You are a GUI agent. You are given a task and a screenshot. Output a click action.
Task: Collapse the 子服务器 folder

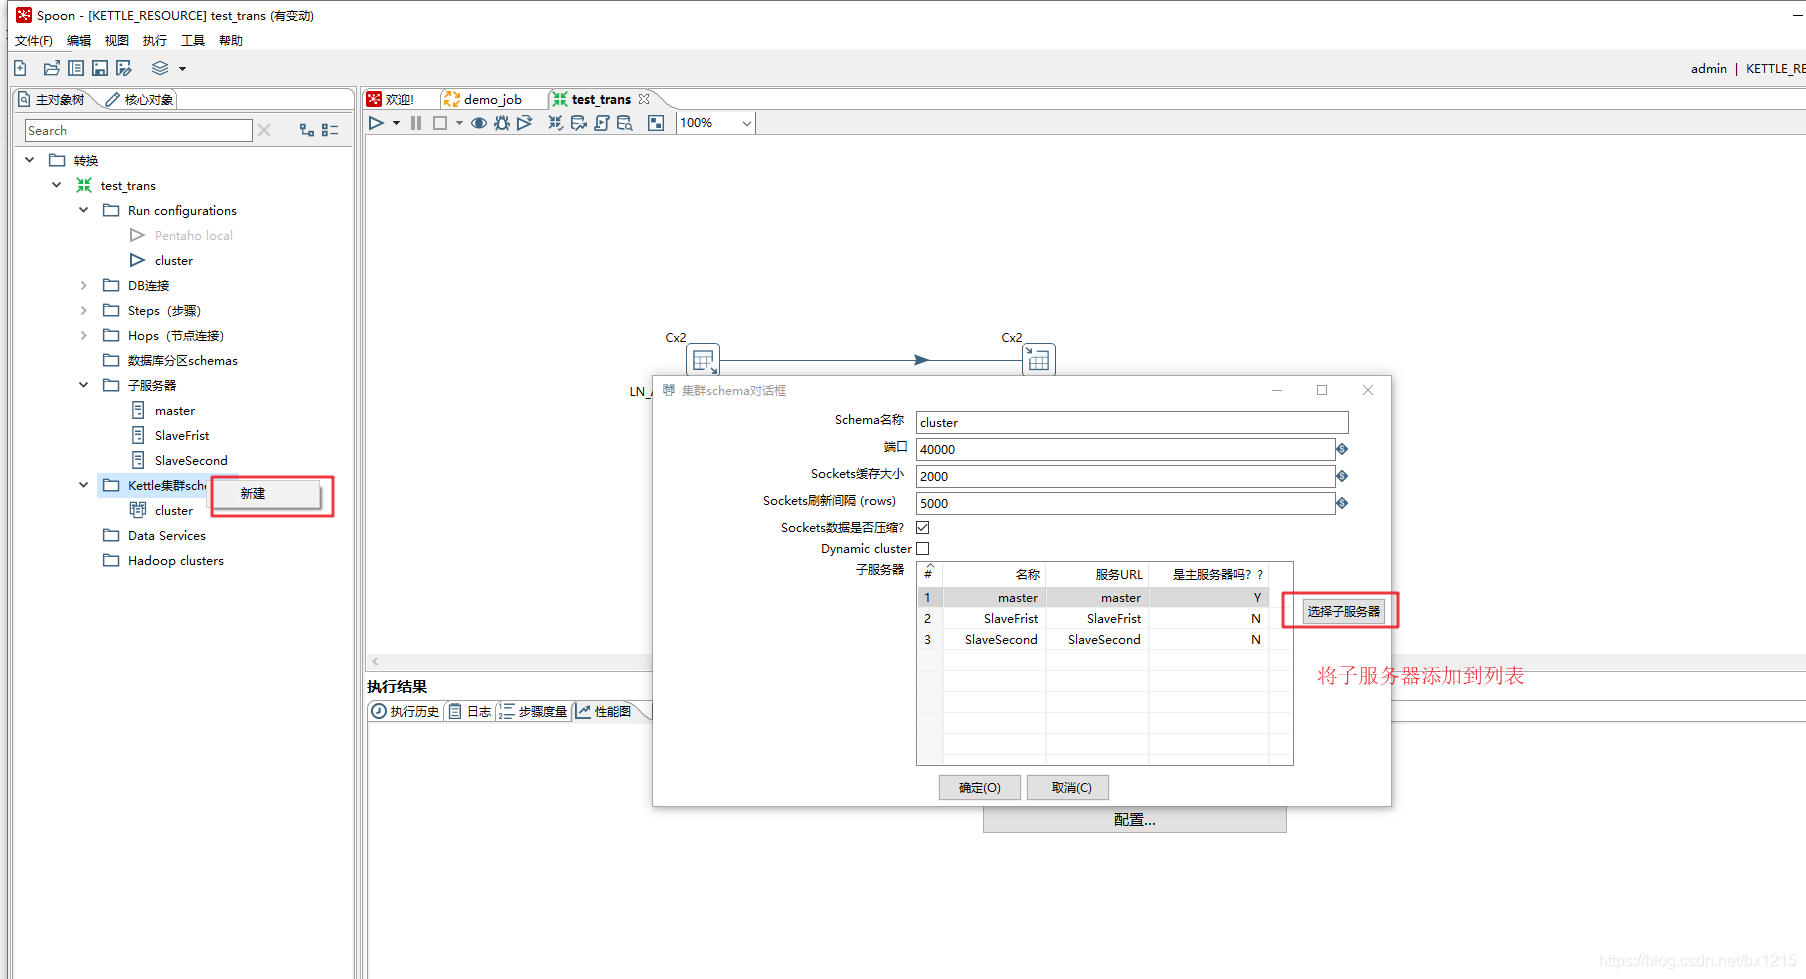(x=84, y=385)
